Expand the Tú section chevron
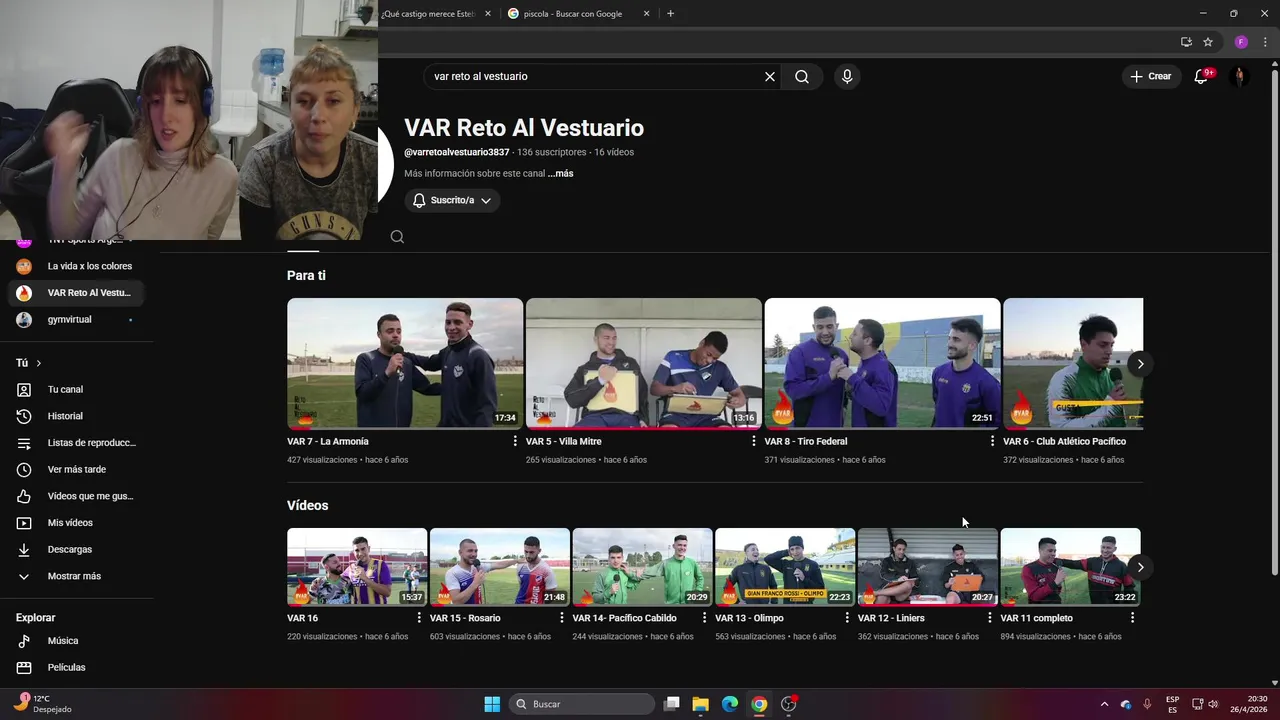The width and height of the screenshot is (1280, 720). 38,363
